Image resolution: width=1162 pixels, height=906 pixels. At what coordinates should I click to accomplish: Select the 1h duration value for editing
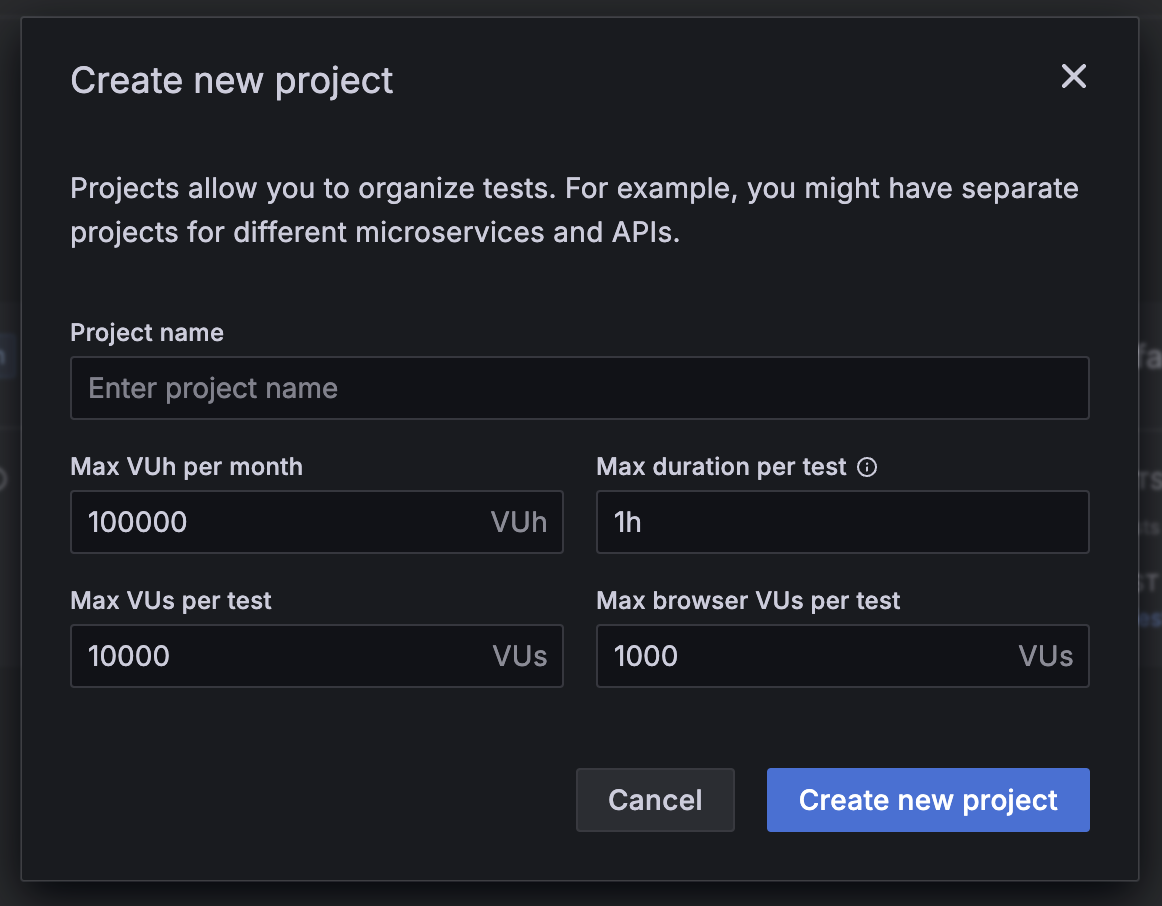627,521
